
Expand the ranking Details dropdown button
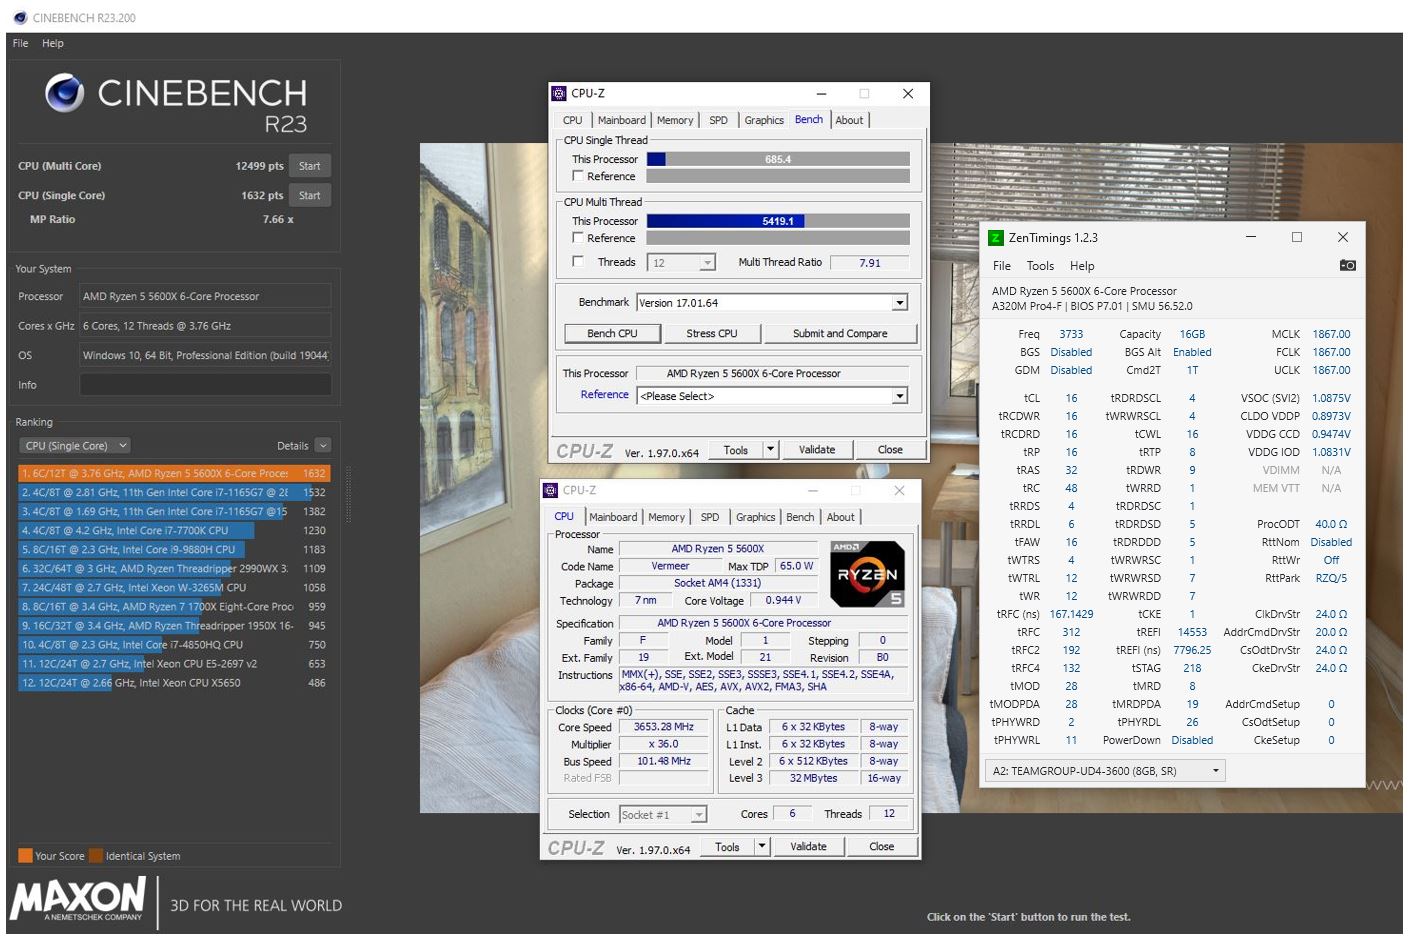(322, 446)
